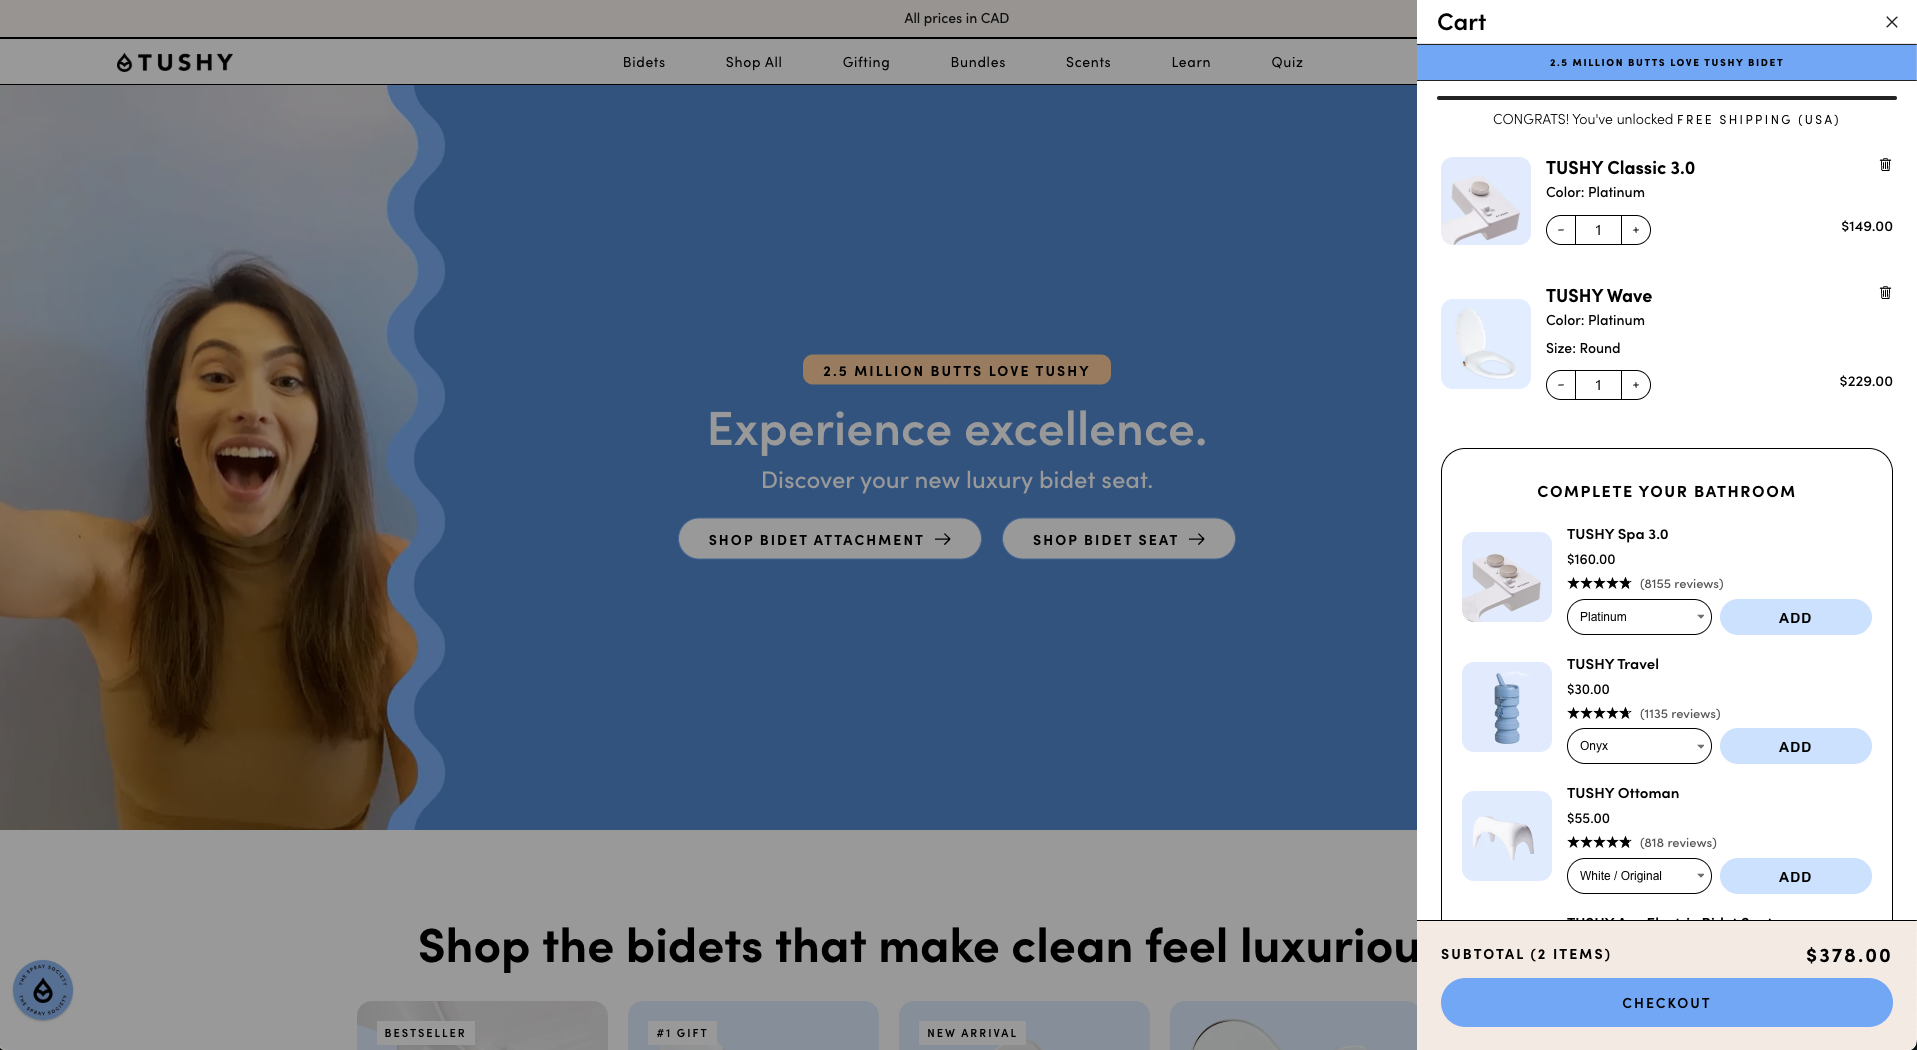Add TUSHY Travel to cart
Viewport: 1917px width, 1050px height.
coord(1795,746)
